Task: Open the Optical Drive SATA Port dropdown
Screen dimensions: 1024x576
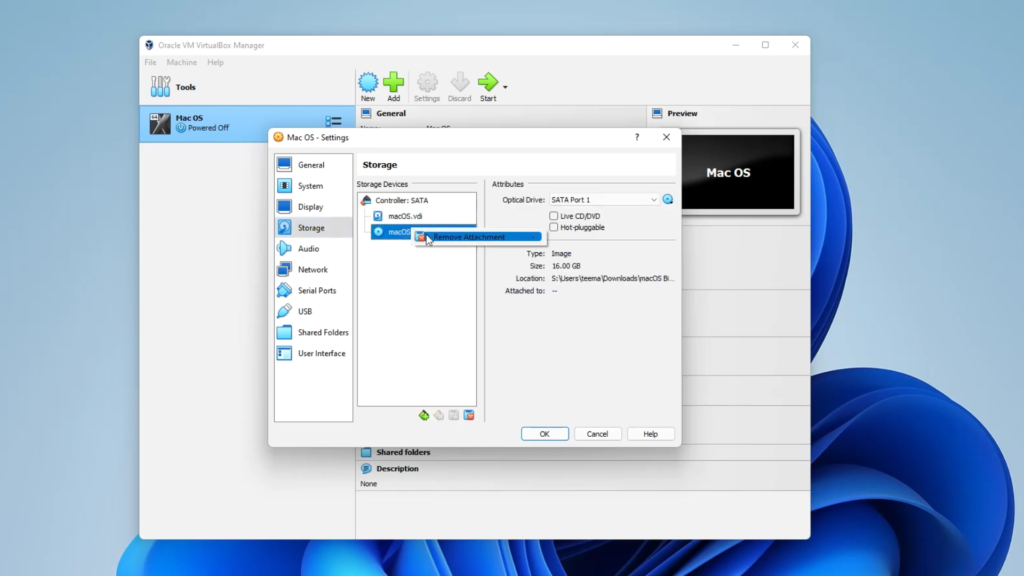Action: pyautogui.click(x=604, y=200)
